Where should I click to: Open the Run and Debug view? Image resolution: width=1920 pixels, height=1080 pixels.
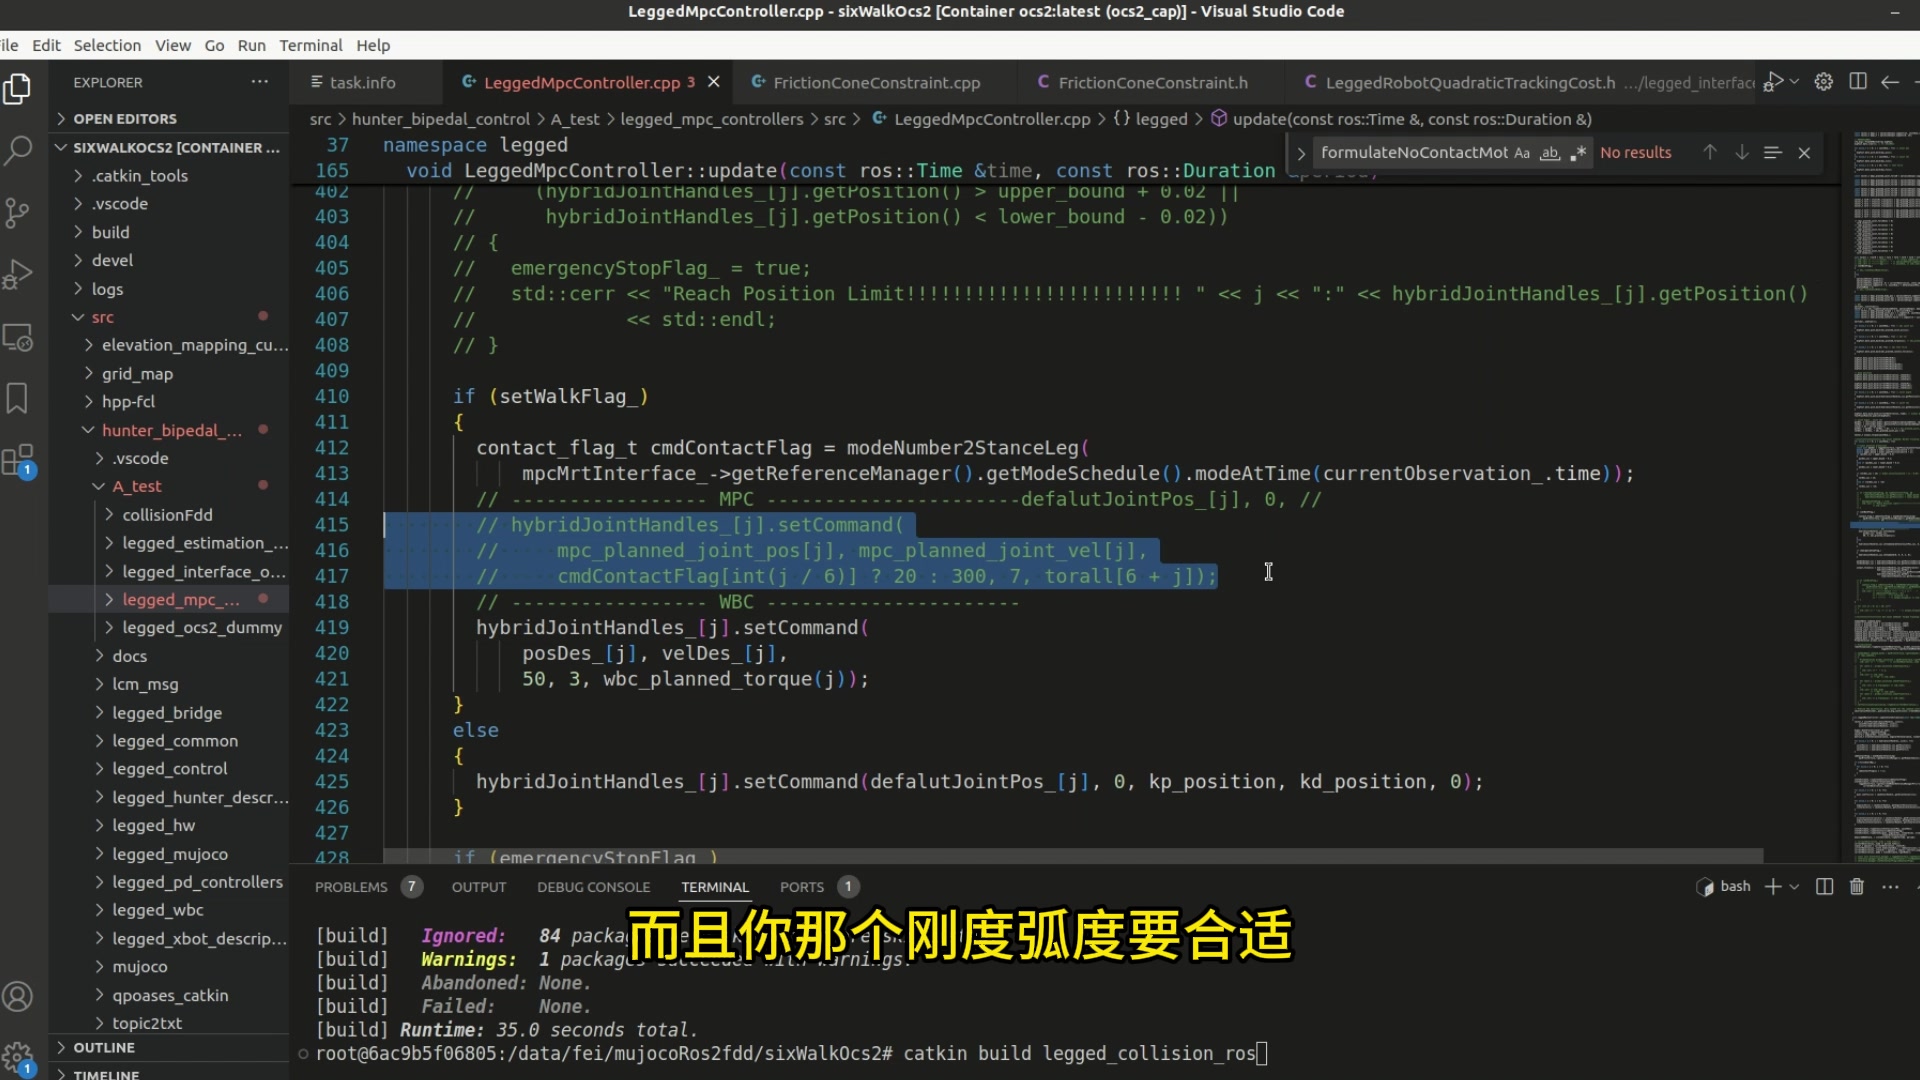19,274
